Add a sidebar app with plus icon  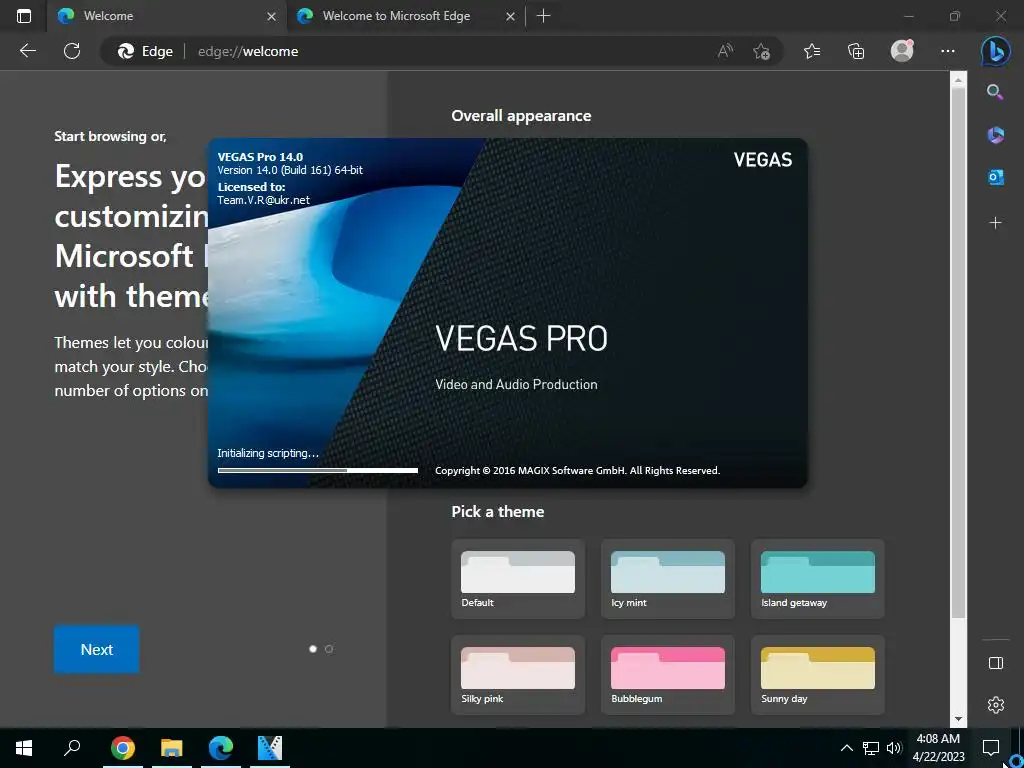[995, 223]
